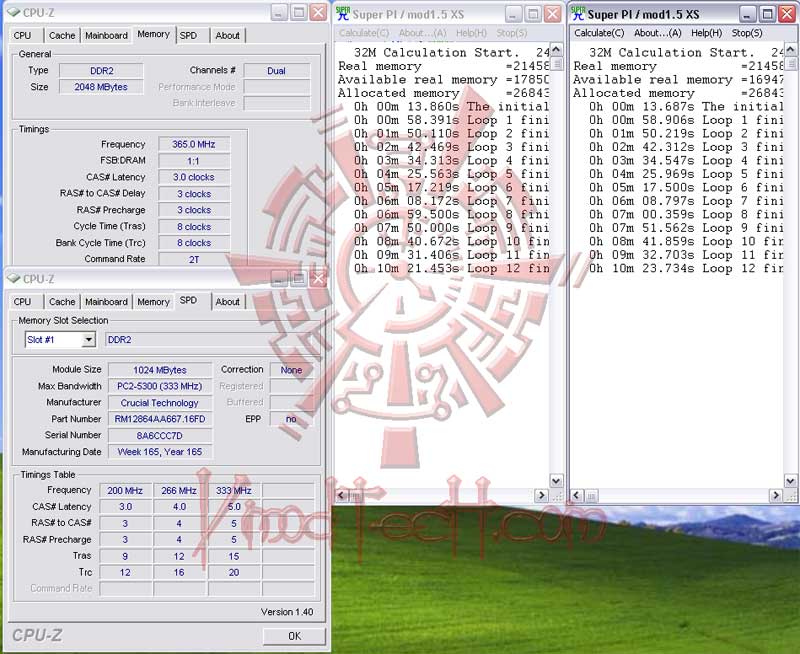Minimize the right Super PI window

pyautogui.click(x=747, y=14)
